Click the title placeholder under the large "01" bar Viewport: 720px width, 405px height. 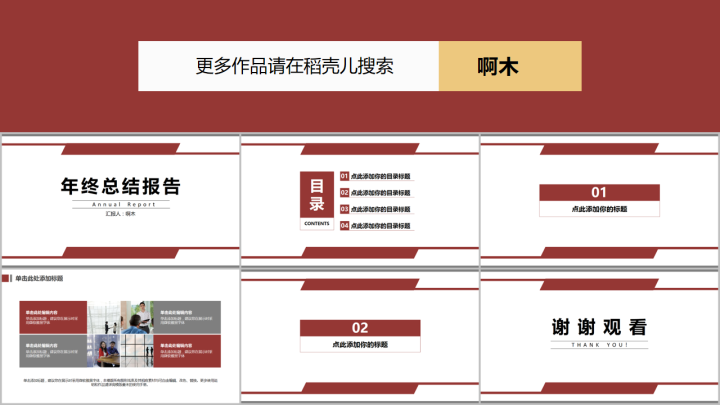click(x=599, y=209)
